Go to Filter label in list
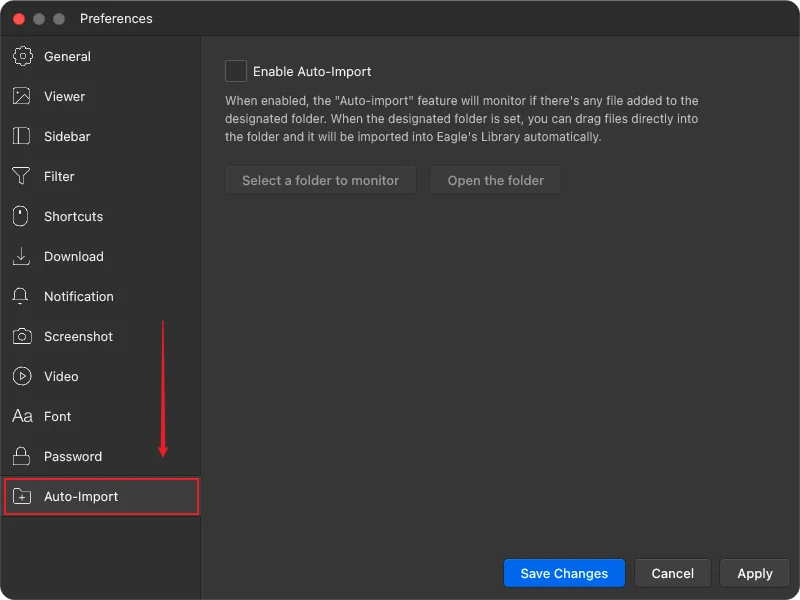800x600 pixels. [x=59, y=176]
